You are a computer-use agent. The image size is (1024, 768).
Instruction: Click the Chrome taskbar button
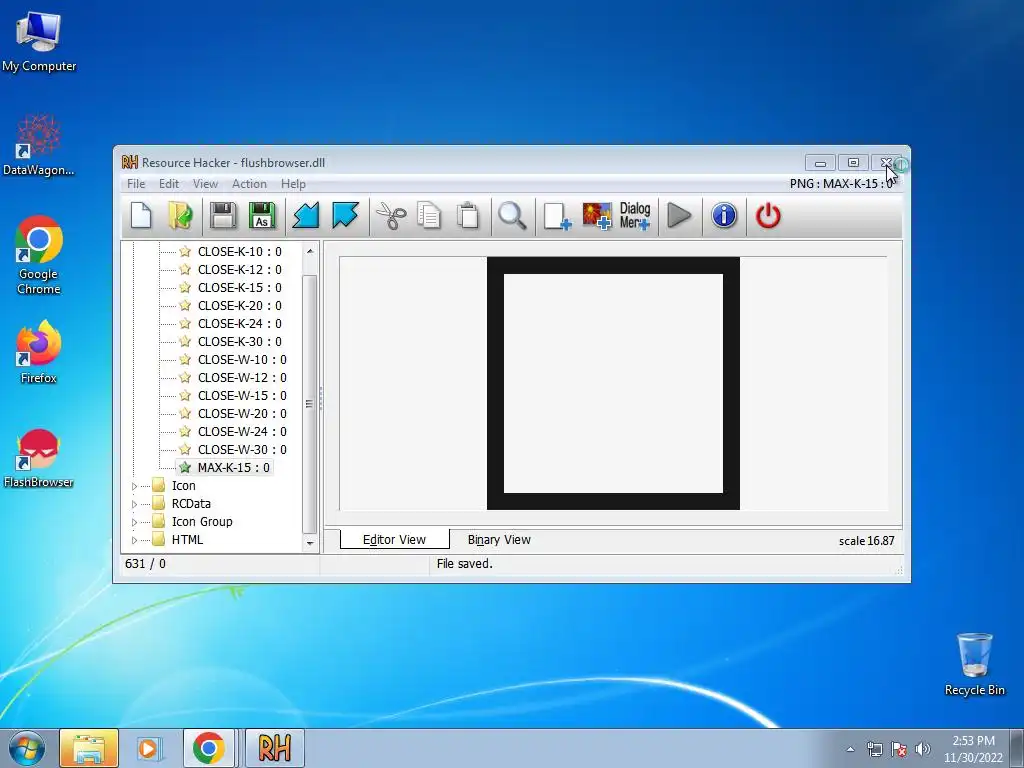(209, 748)
